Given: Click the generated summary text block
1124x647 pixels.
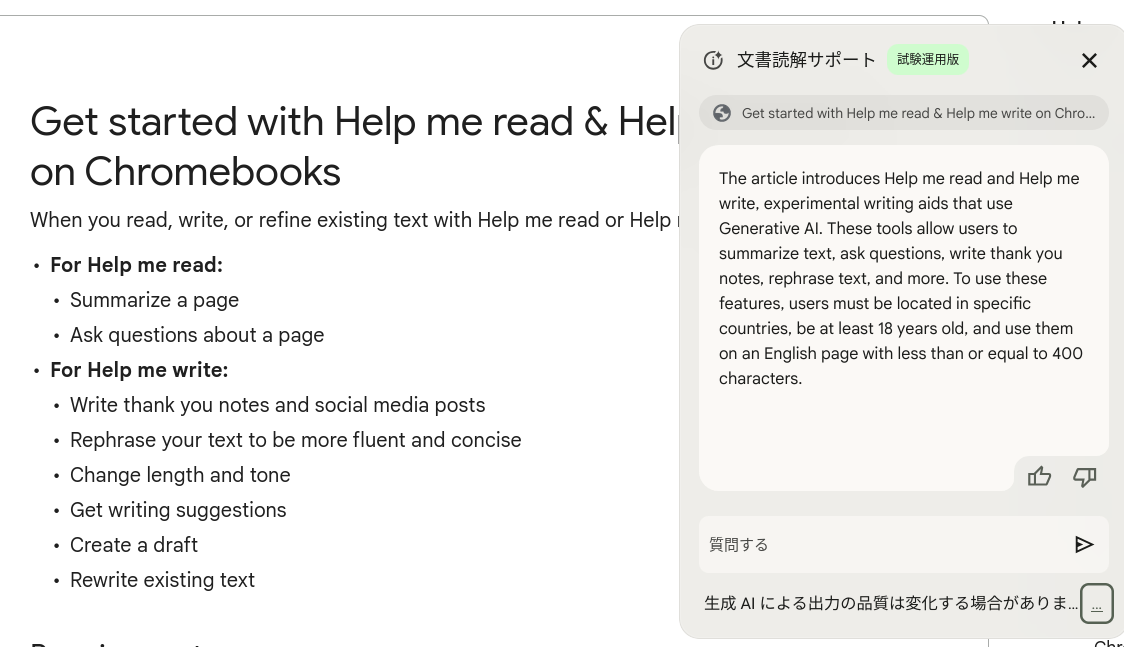Looking at the screenshot, I should pyautogui.click(x=900, y=278).
